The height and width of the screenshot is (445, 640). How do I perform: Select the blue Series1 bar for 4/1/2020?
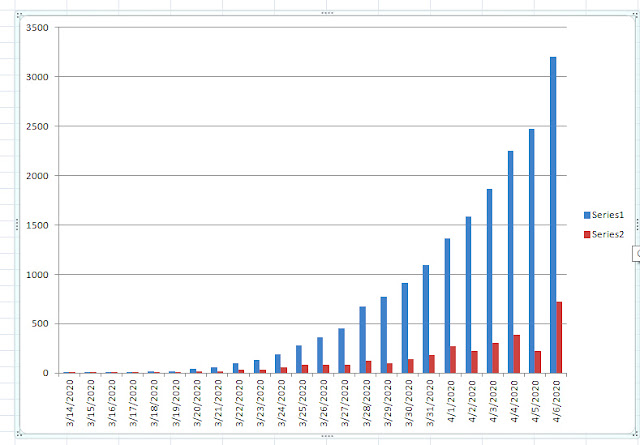point(447,306)
